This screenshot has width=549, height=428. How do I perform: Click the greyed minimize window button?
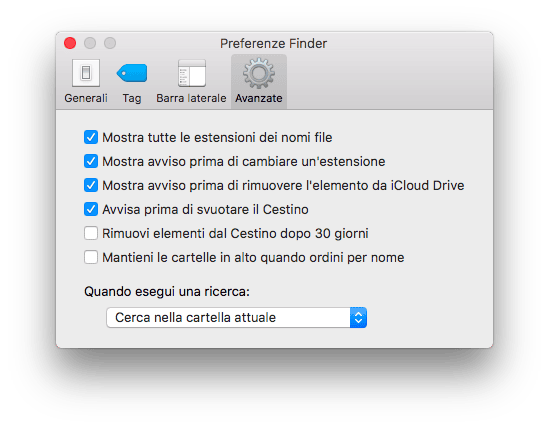tap(90, 43)
